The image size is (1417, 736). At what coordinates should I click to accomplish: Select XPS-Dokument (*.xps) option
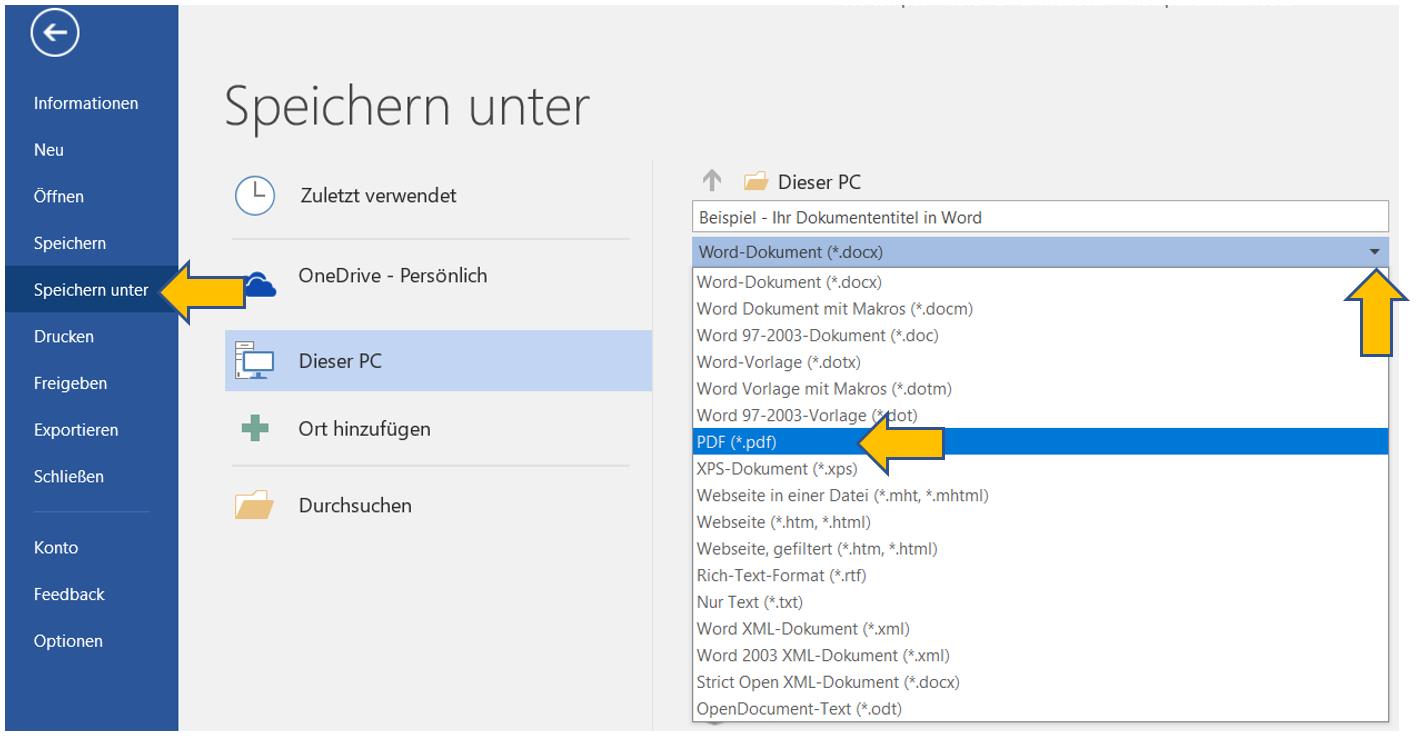(1040, 469)
